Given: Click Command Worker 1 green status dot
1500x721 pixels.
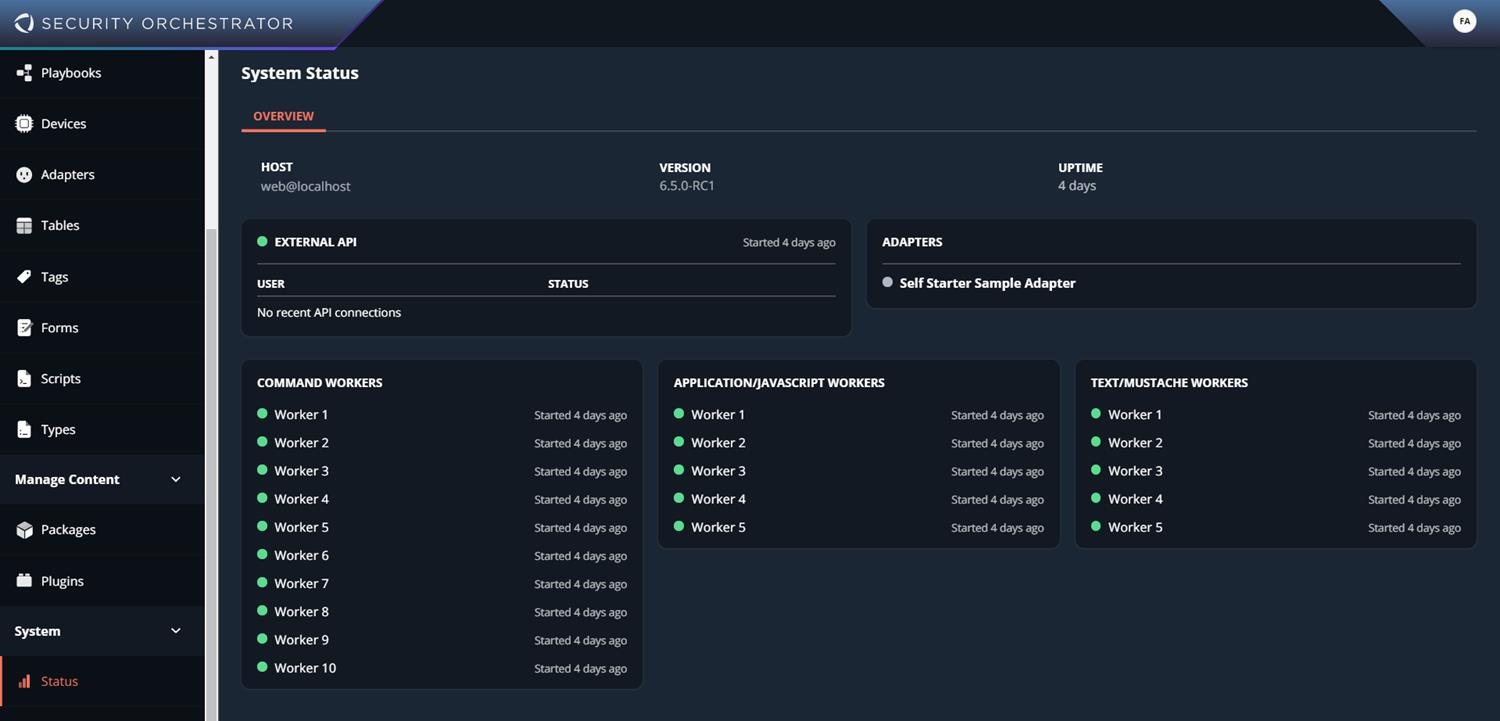Looking at the screenshot, I should (x=262, y=413).
